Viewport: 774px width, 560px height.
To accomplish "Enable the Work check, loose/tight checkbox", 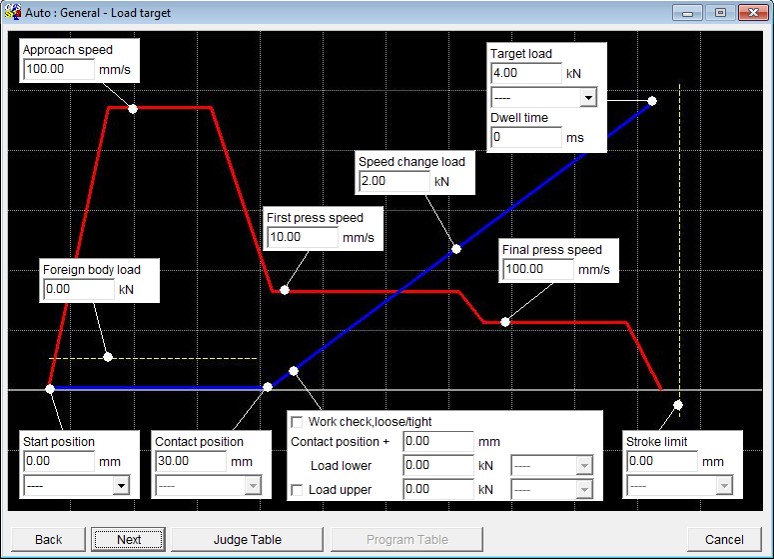I will click(x=297, y=422).
